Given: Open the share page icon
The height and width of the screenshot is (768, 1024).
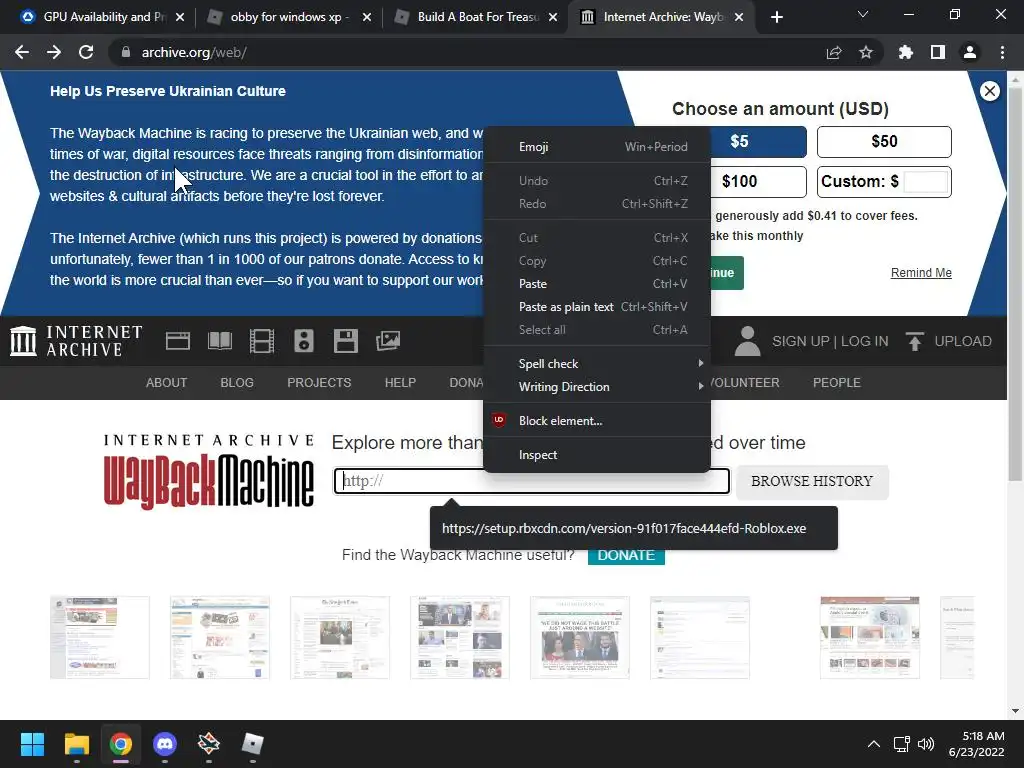Looking at the screenshot, I should pyautogui.click(x=834, y=52).
